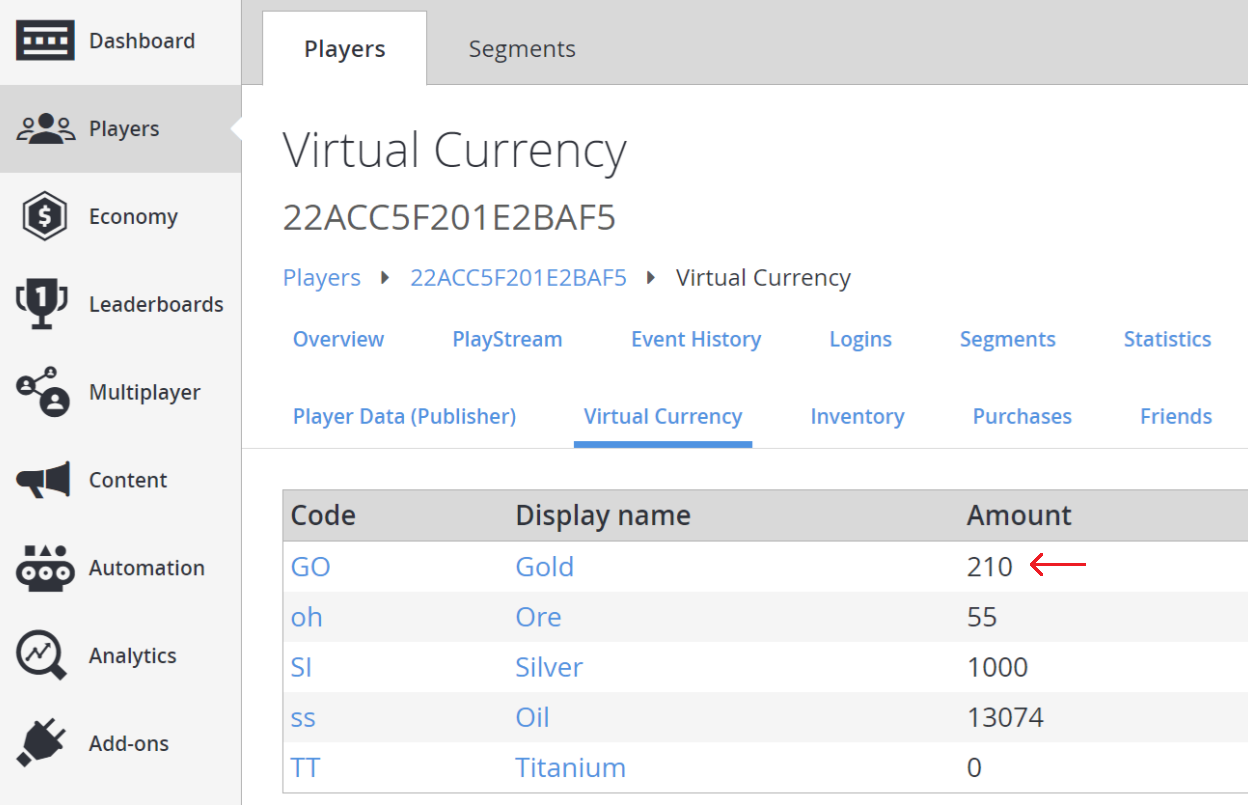
Task: Select the Content megaphone icon
Action: [43, 480]
